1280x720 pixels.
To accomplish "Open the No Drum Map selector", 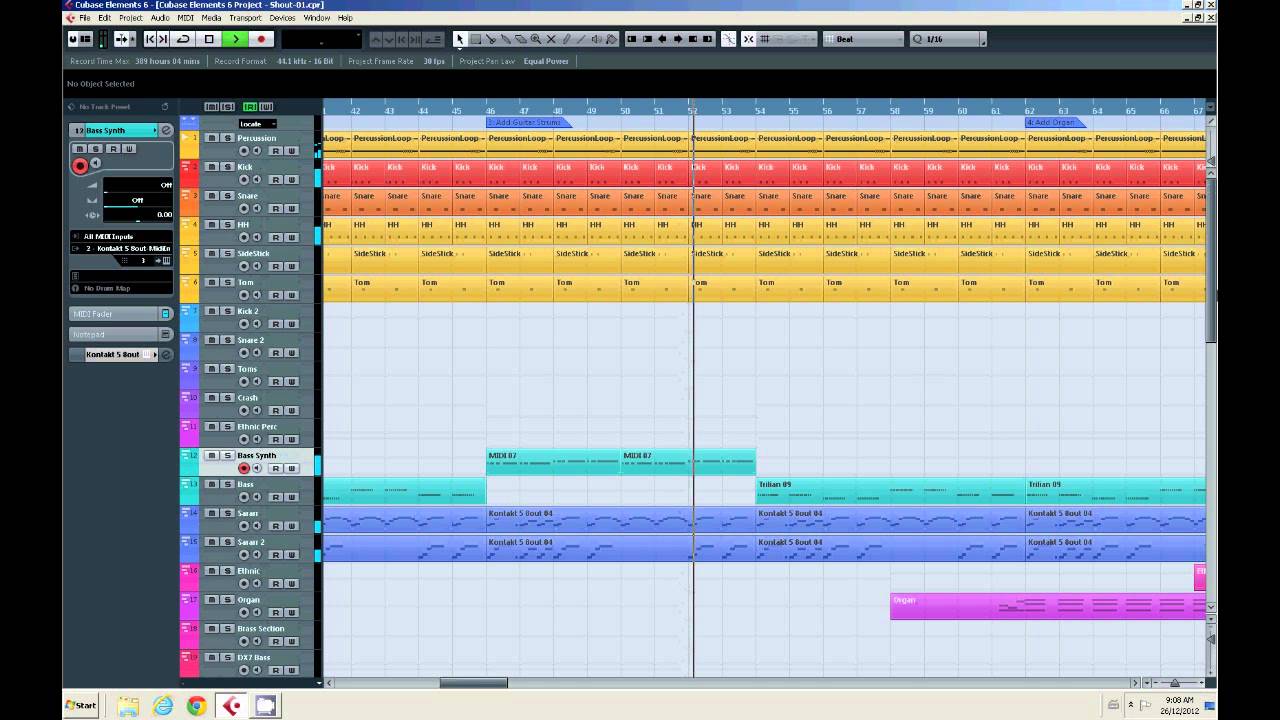I will pos(120,288).
